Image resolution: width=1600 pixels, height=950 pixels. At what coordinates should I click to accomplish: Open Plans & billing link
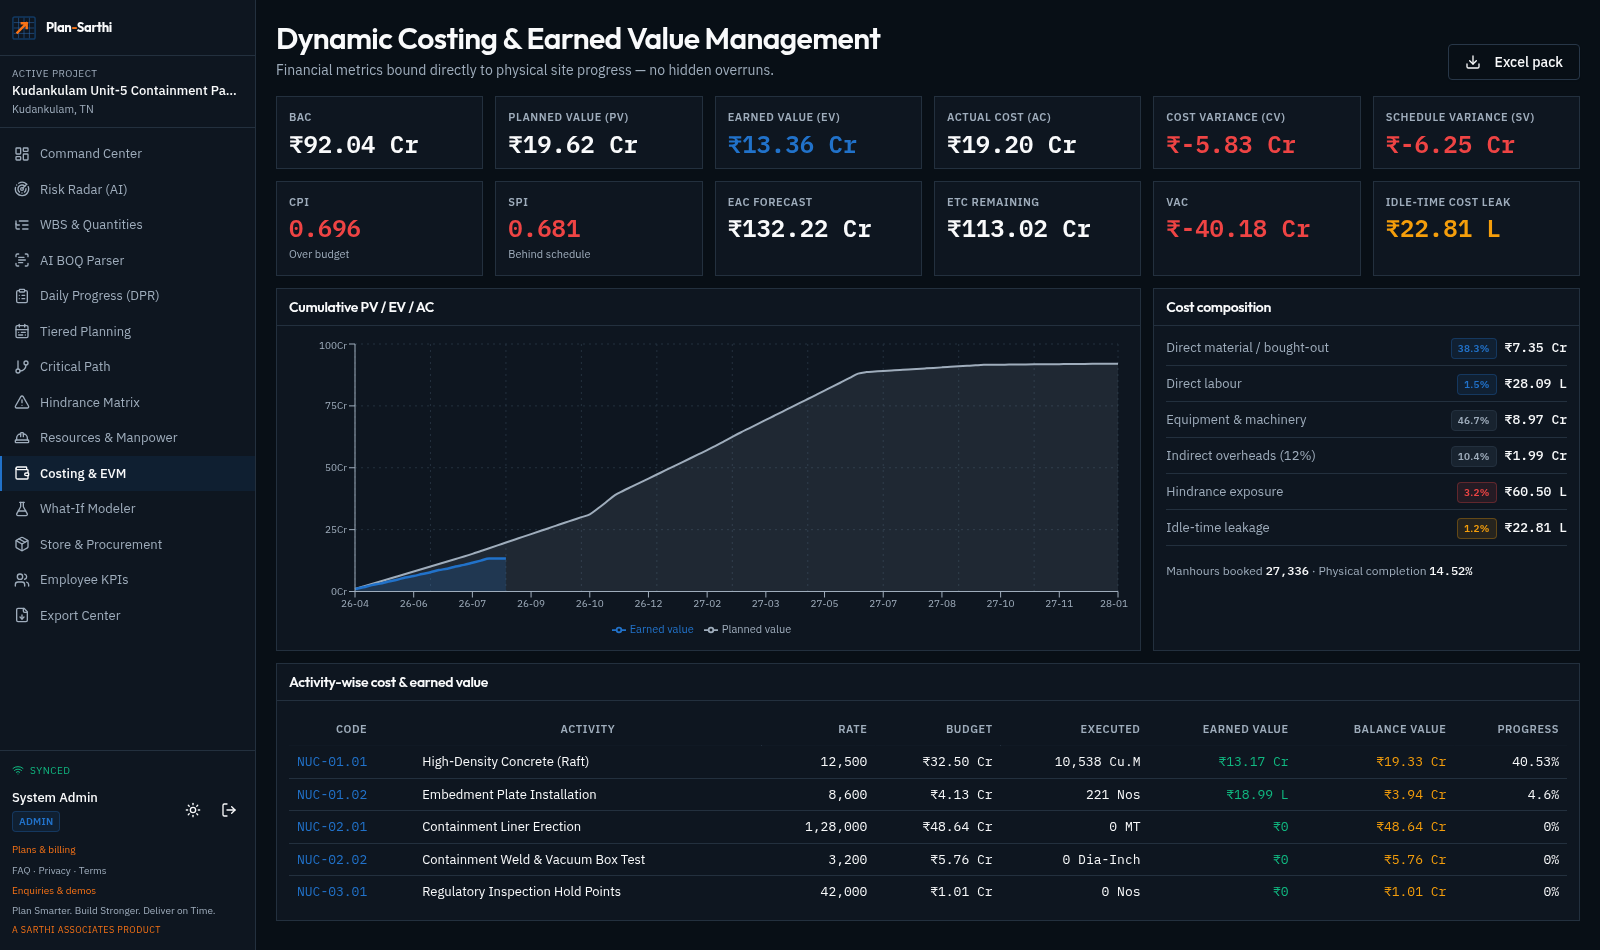[x=44, y=850]
